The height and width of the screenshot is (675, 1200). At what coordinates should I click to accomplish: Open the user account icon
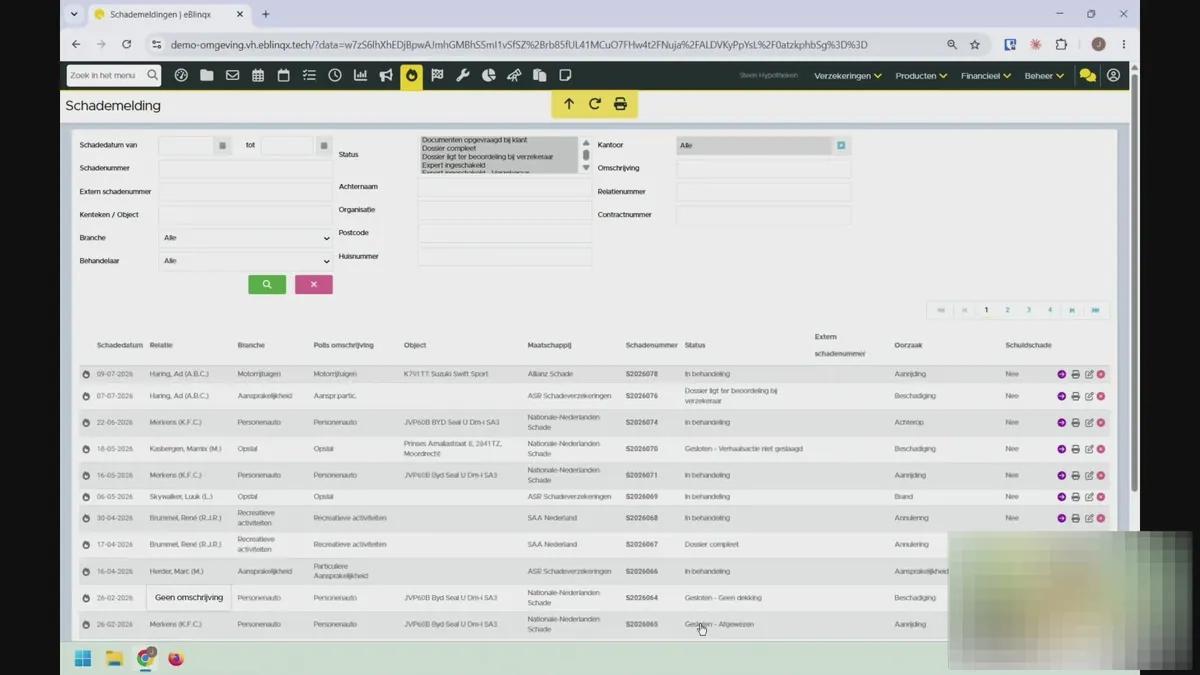[1113, 75]
